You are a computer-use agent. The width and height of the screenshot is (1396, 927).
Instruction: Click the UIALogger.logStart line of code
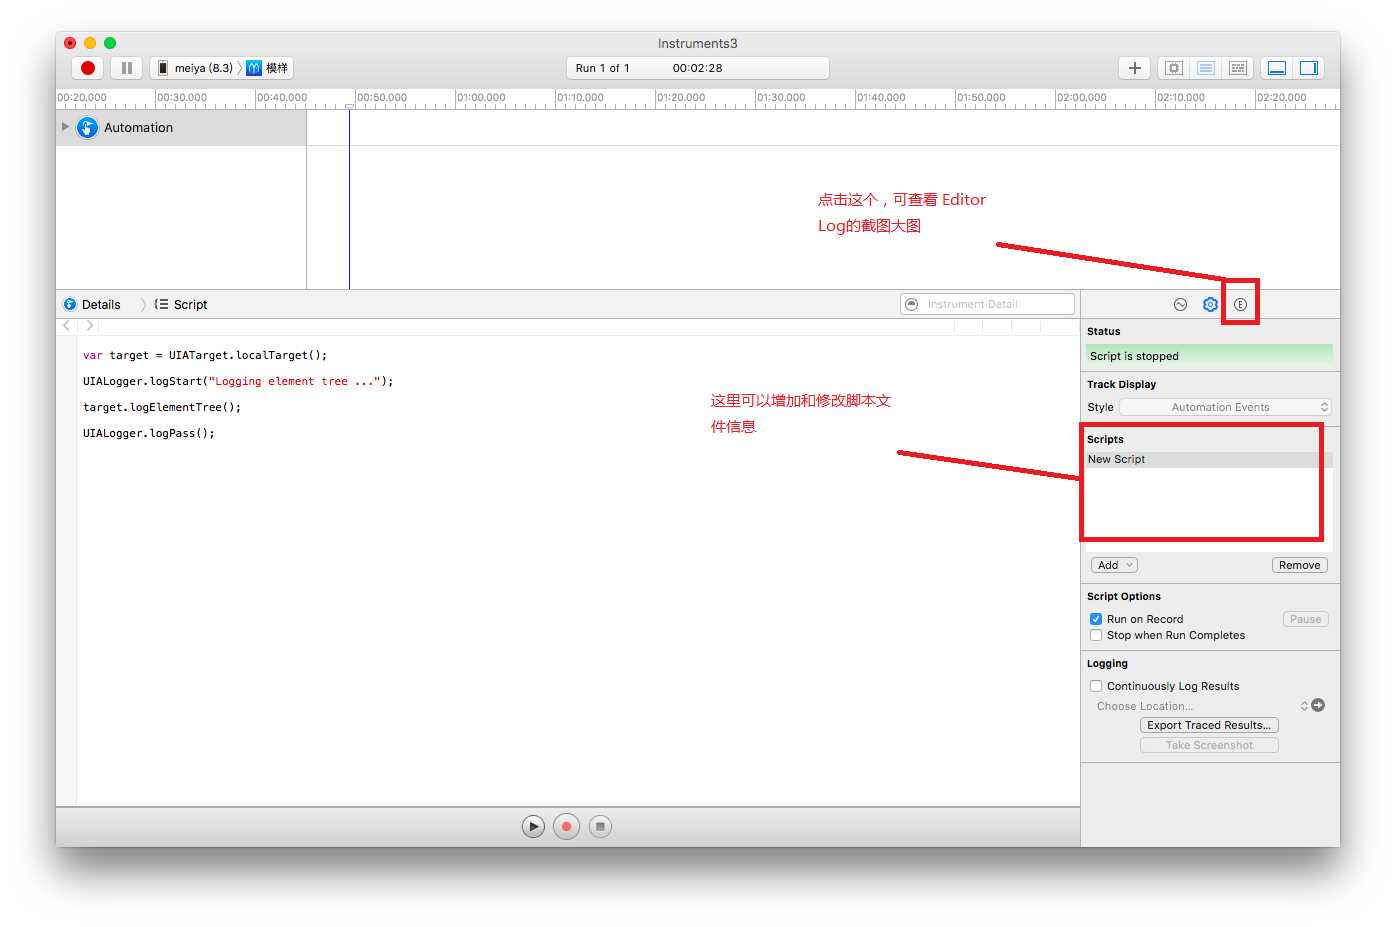[238, 381]
